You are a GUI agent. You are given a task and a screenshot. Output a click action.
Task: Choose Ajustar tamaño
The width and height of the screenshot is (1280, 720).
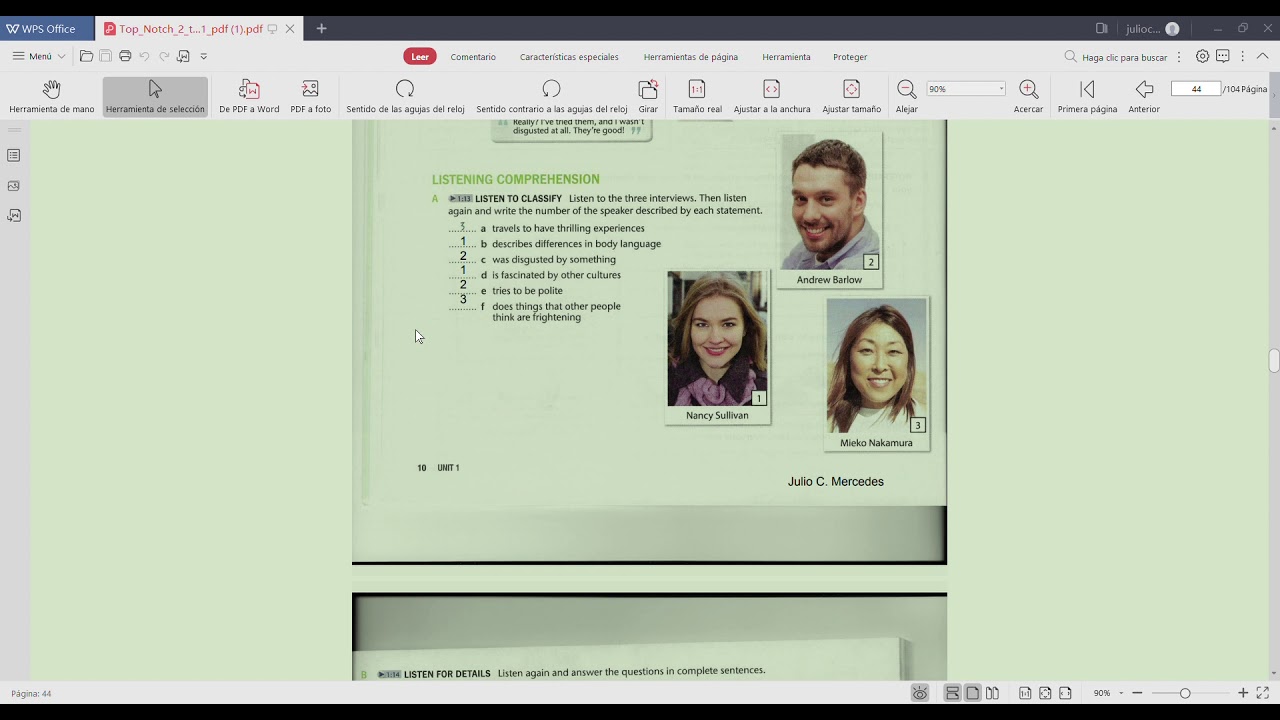coord(852,97)
